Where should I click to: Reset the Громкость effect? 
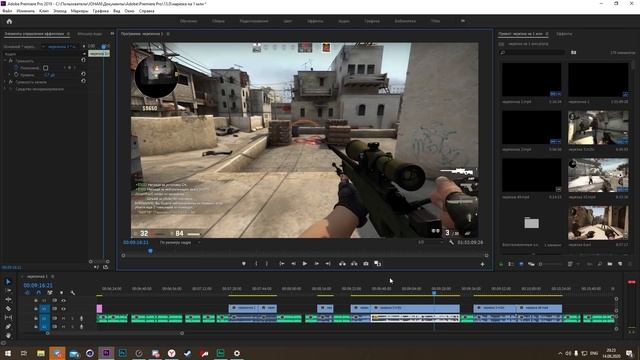point(83,60)
